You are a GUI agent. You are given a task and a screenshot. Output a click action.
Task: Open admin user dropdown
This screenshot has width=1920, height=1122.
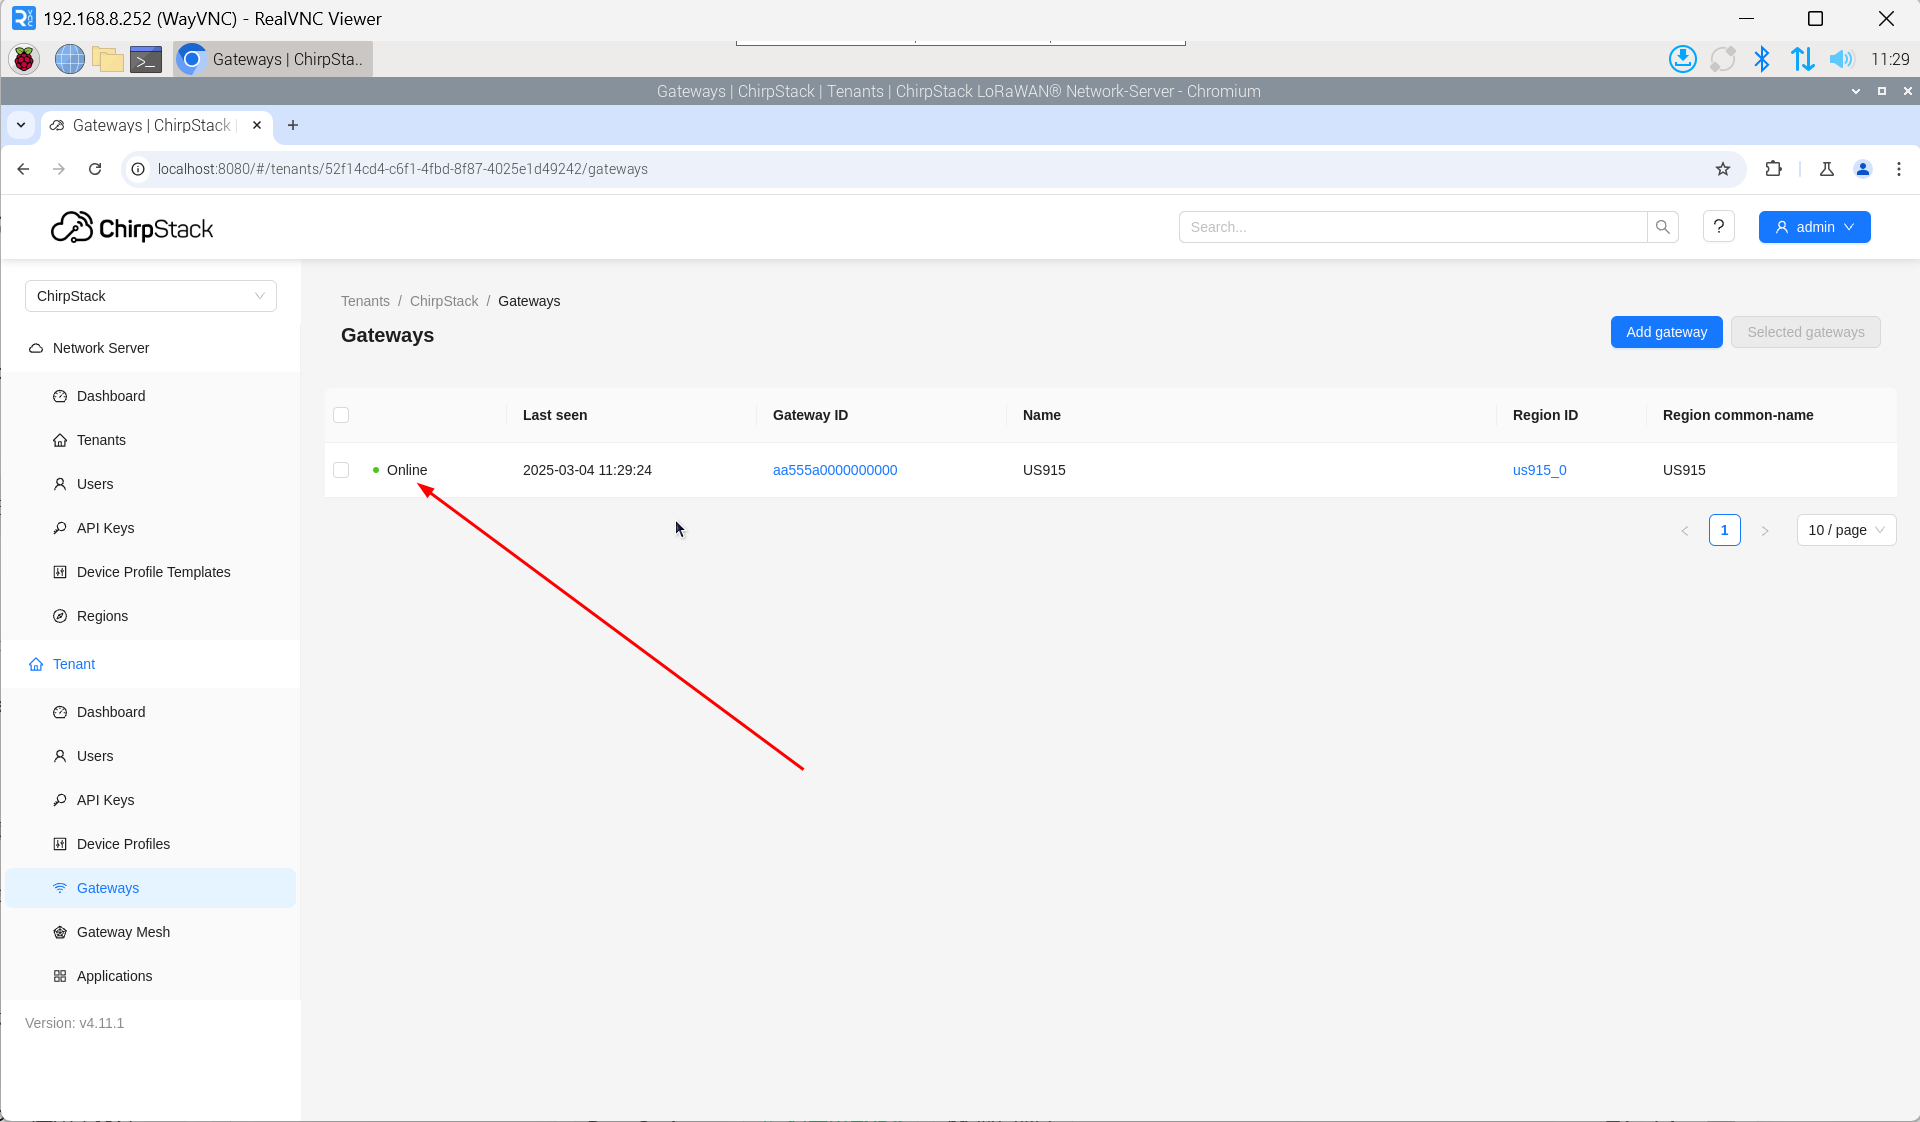tap(1814, 227)
